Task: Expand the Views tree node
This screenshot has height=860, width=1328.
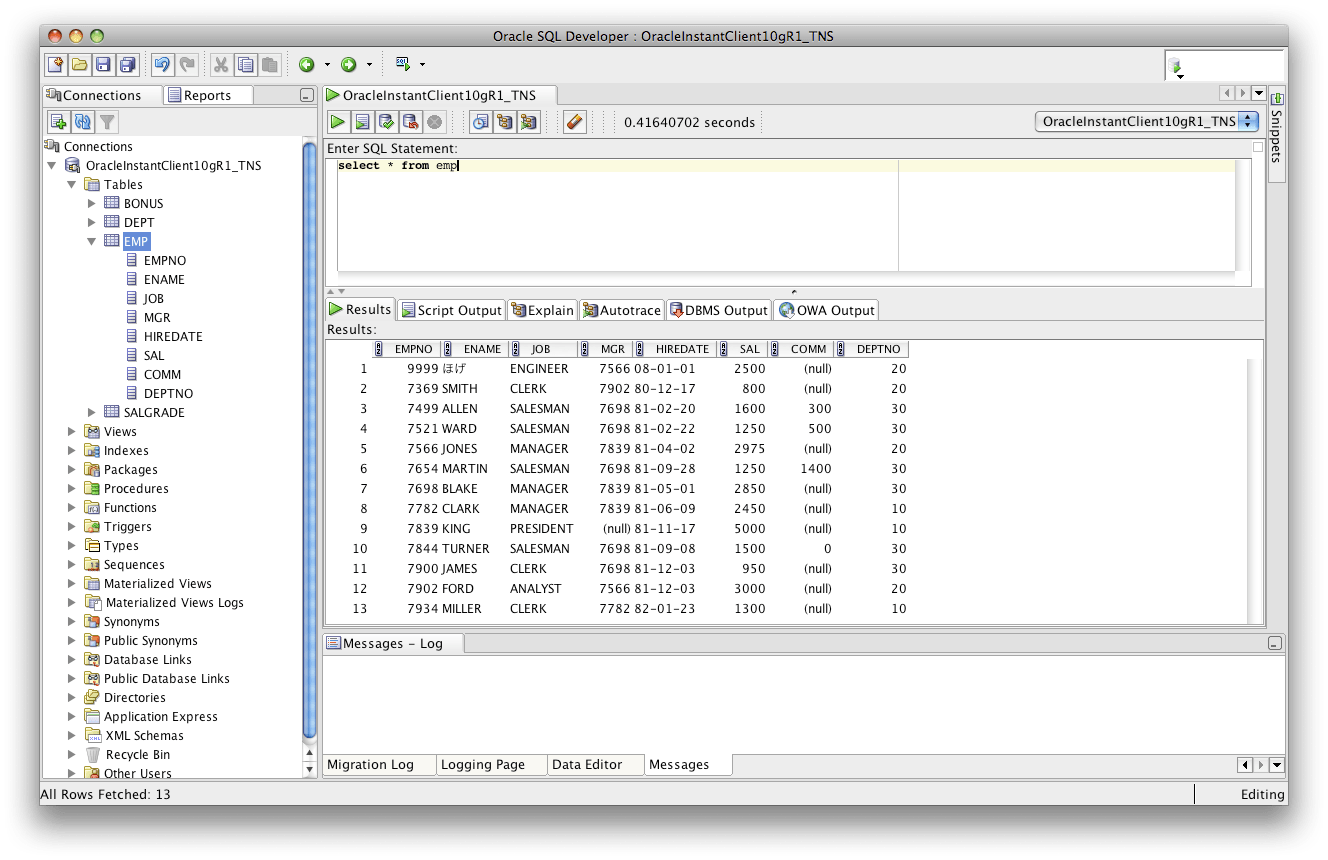Action: point(71,432)
